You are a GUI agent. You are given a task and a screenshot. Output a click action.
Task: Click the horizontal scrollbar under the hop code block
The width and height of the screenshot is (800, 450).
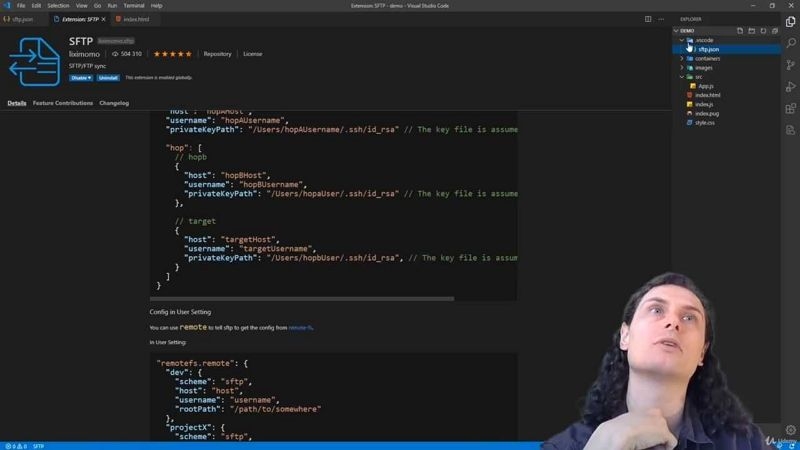302,298
